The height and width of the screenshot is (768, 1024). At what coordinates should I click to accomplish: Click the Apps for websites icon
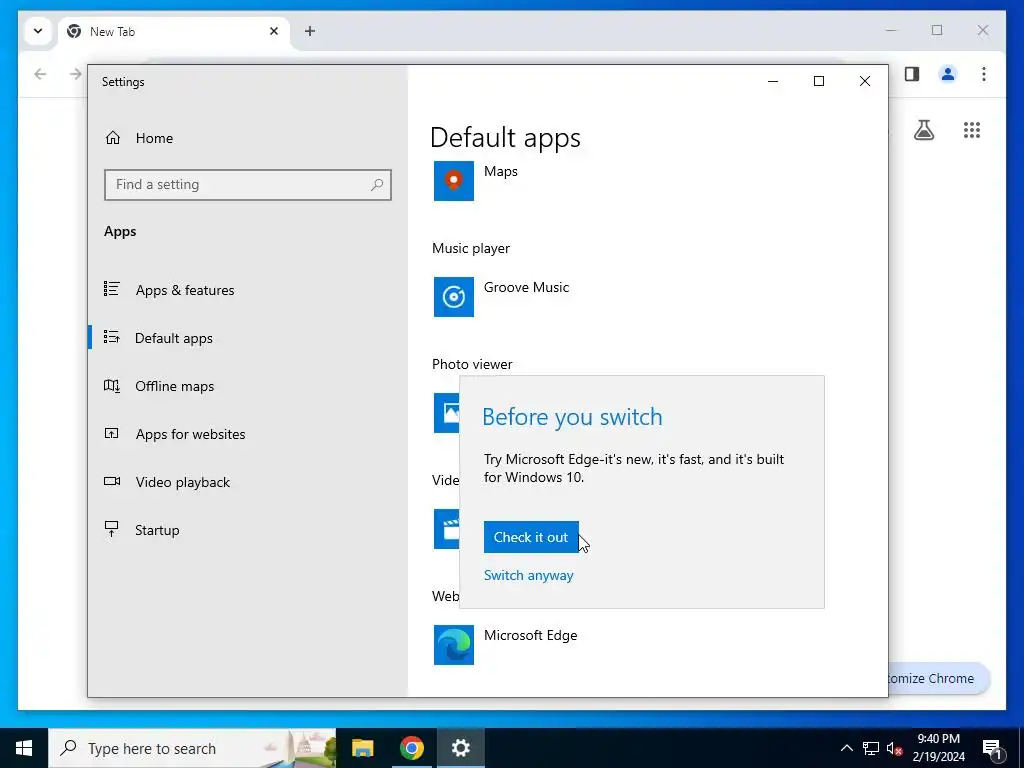[112, 433]
